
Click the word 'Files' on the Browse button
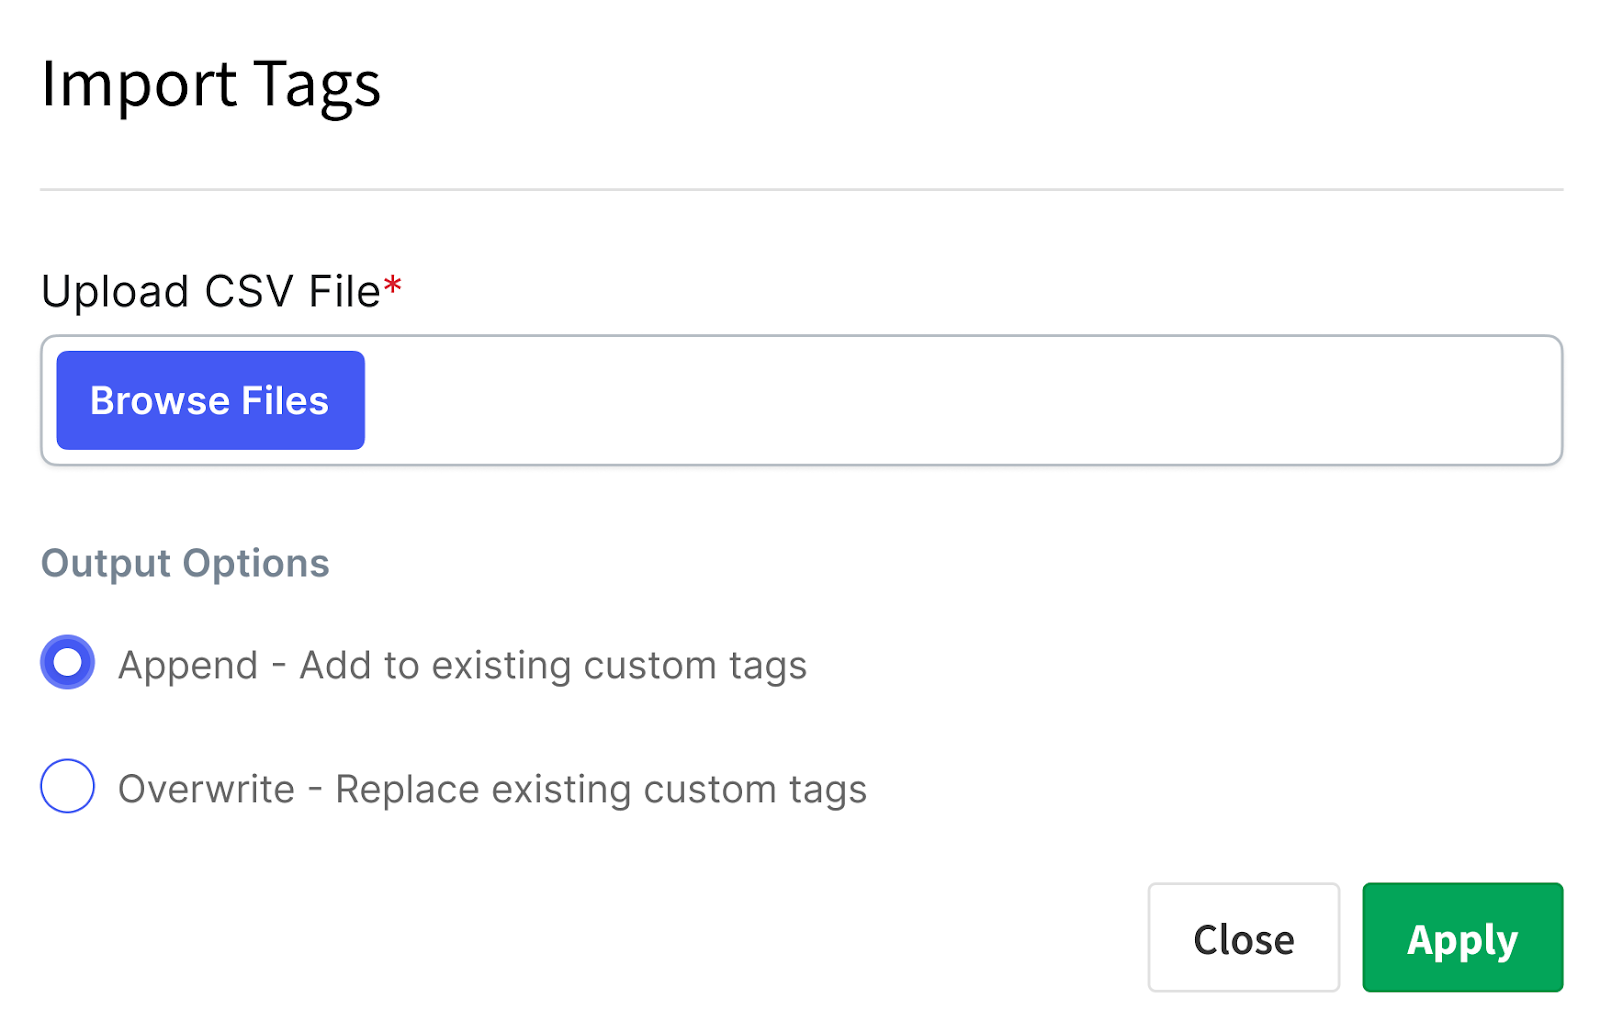click(285, 401)
